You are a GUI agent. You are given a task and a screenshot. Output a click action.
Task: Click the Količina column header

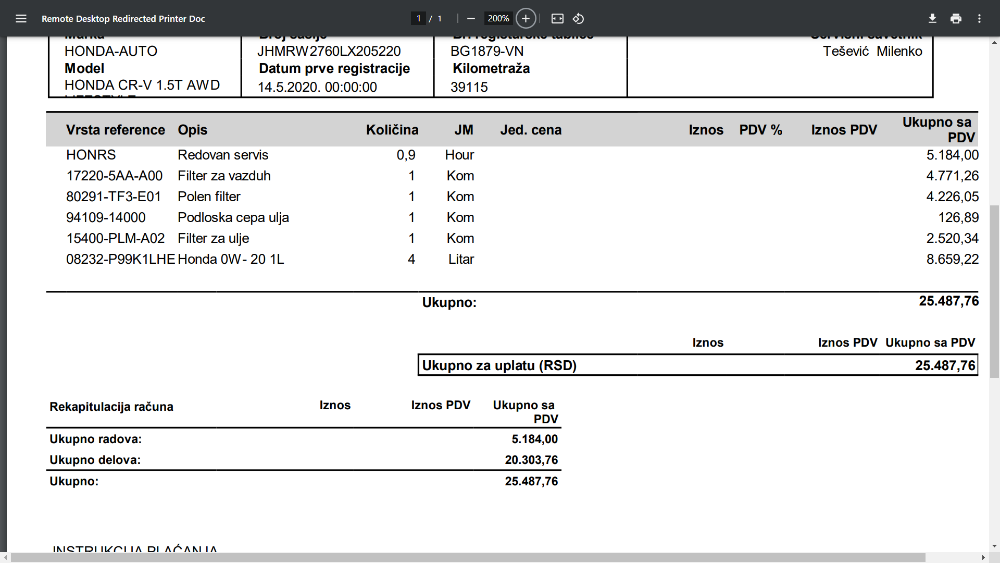click(x=392, y=130)
